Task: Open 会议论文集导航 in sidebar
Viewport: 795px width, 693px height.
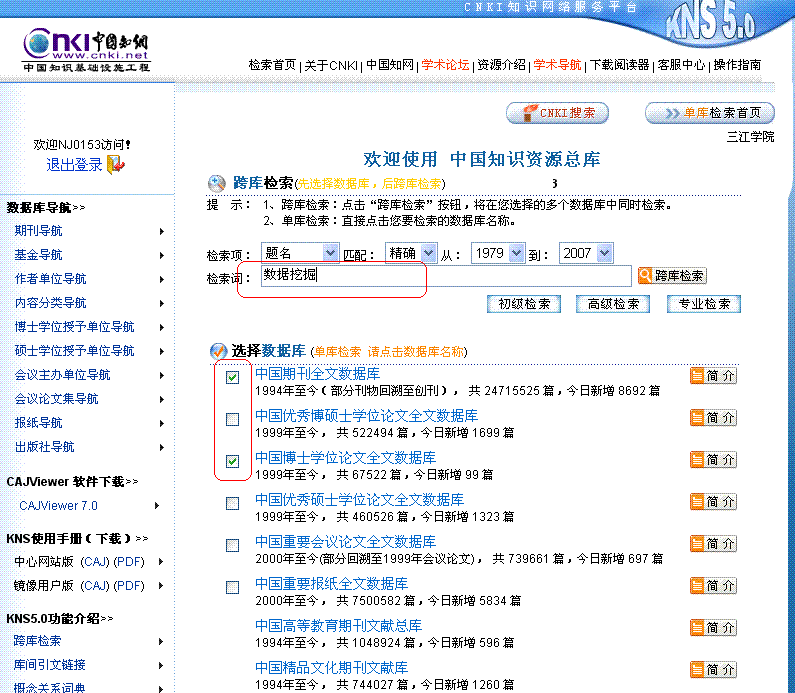Action: pos(56,399)
